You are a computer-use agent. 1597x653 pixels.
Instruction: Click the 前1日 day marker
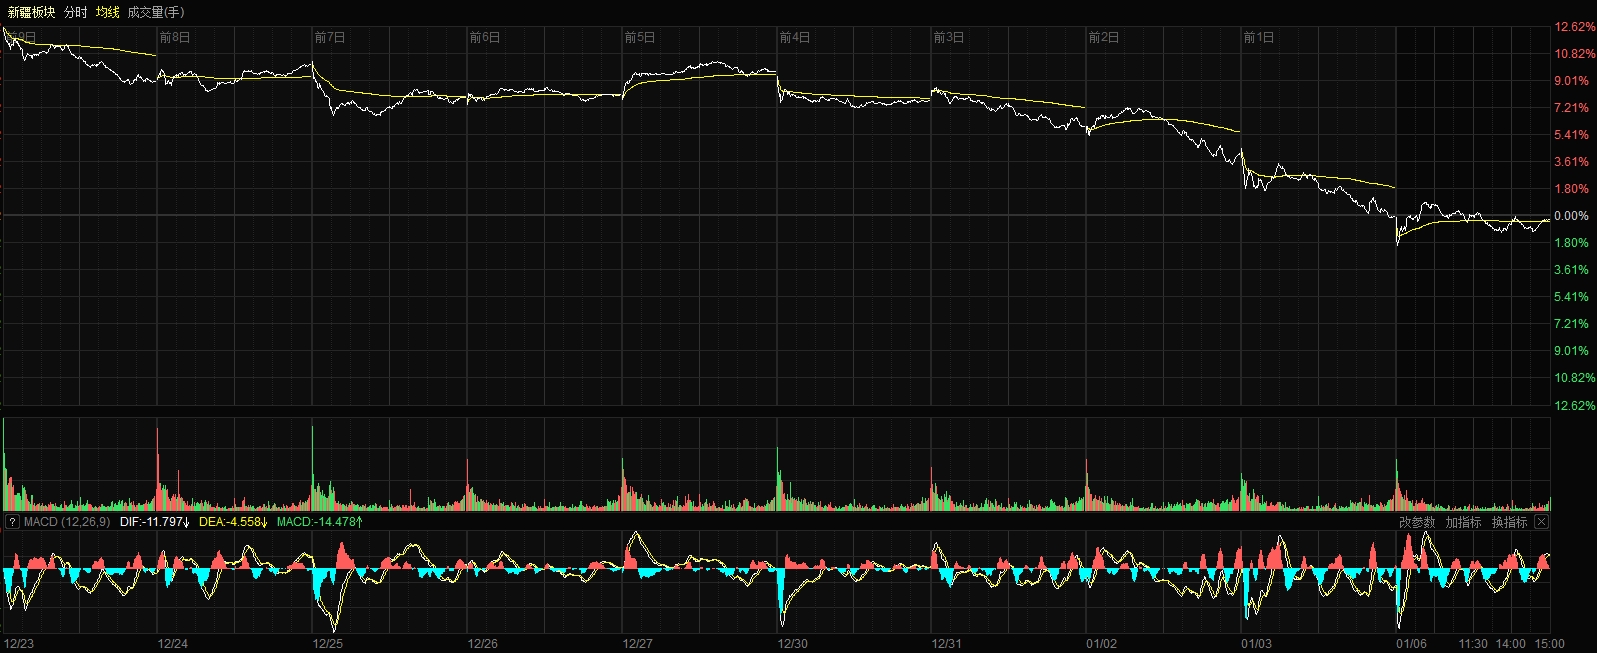[x=1259, y=37]
